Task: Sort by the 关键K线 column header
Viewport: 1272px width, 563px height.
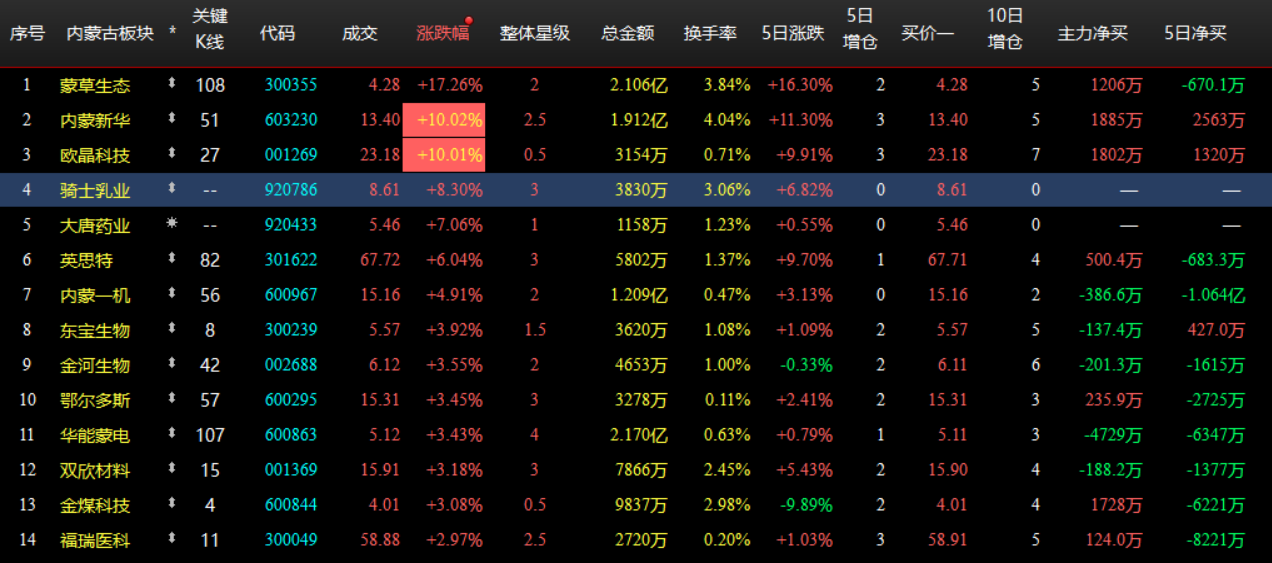Action: [x=209, y=29]
